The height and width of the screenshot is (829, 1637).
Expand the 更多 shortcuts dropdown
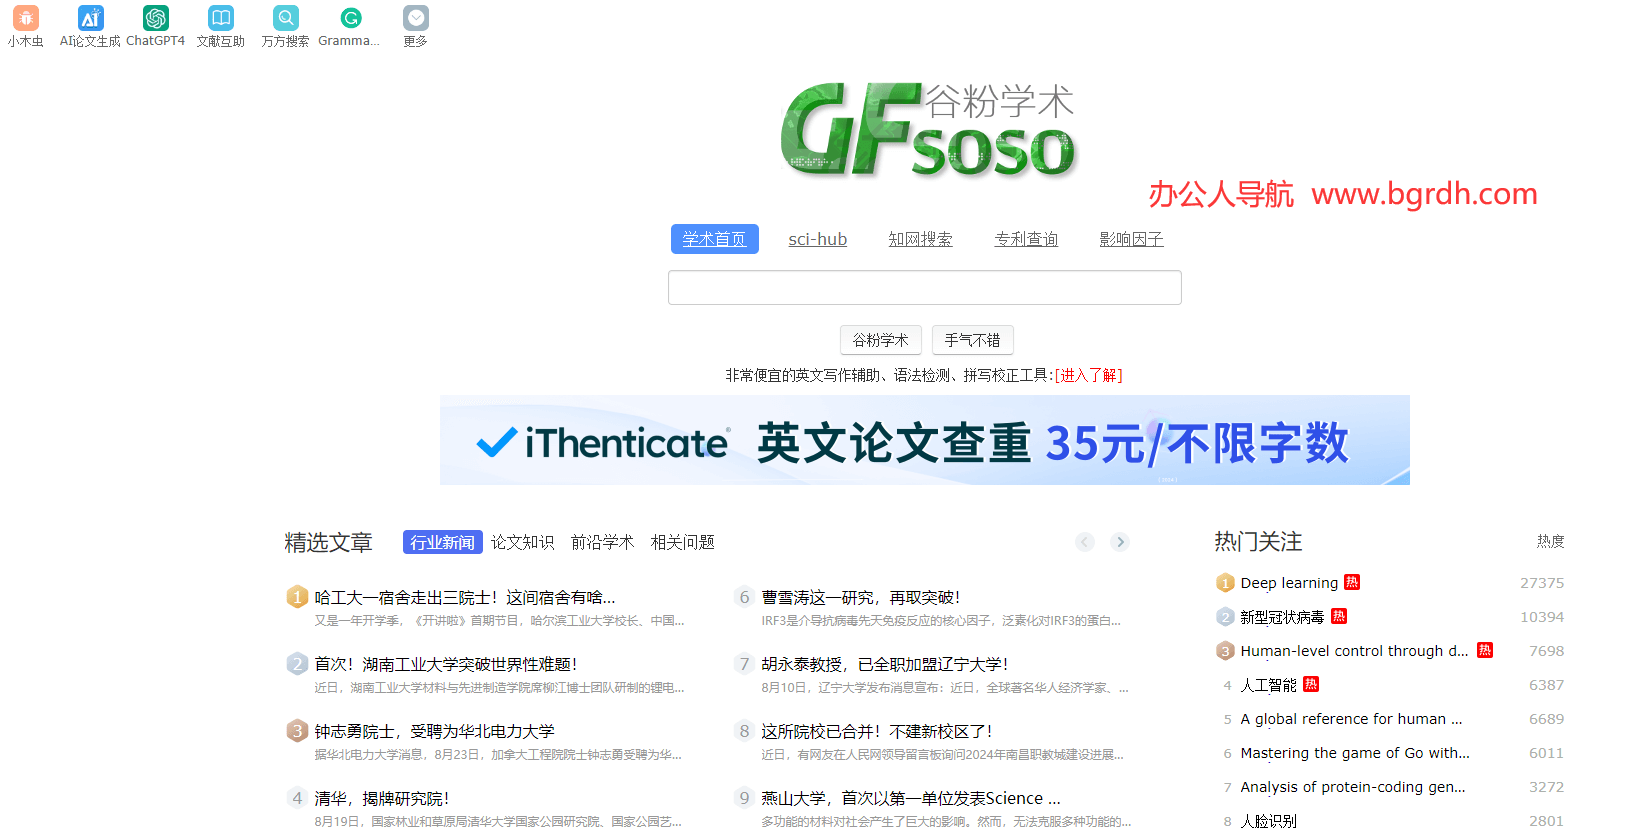tap(415, 18)
